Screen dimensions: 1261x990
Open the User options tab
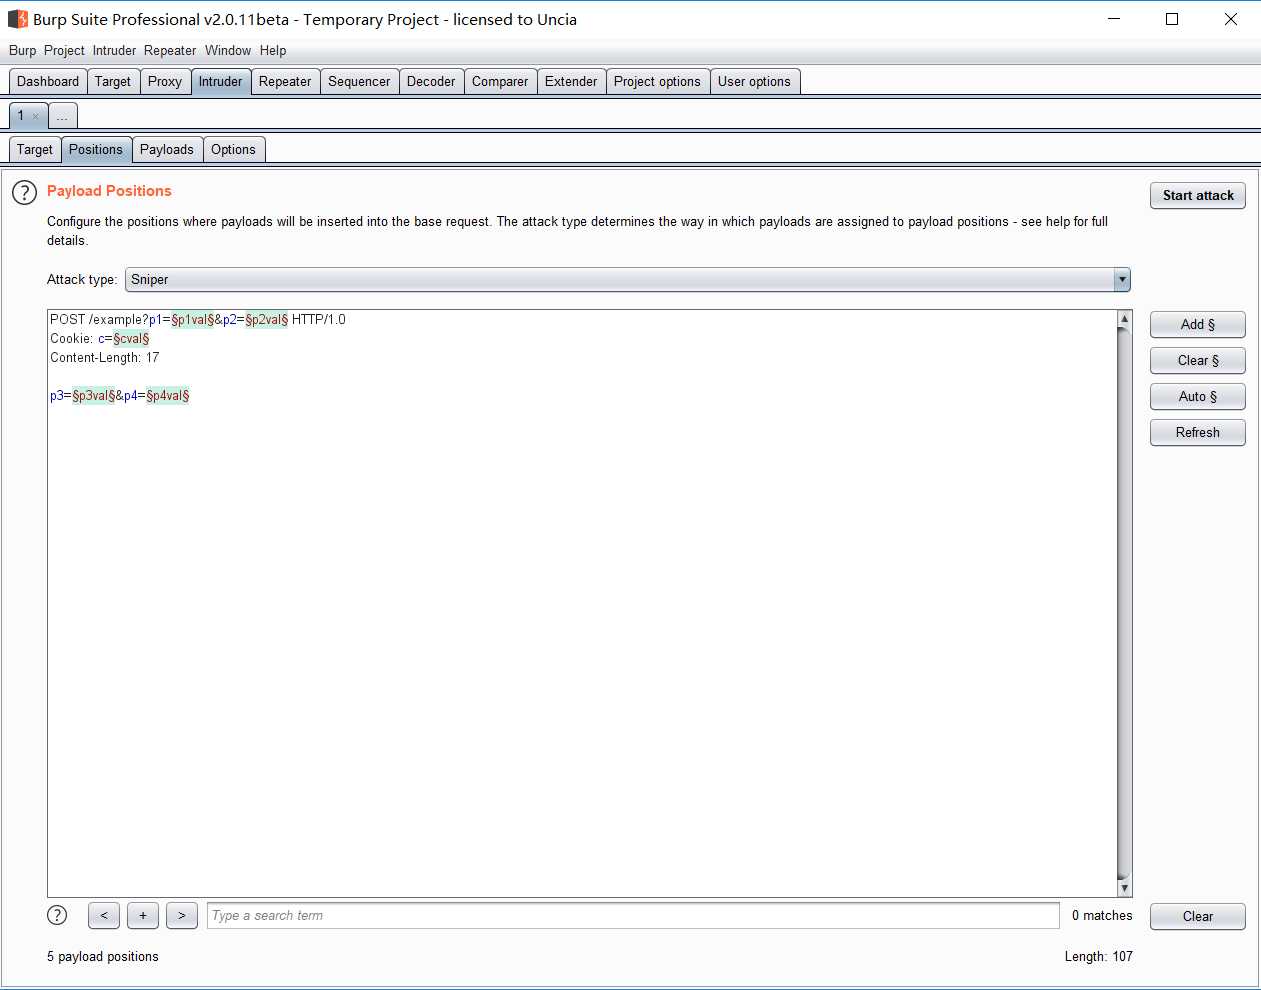[754, 82]
